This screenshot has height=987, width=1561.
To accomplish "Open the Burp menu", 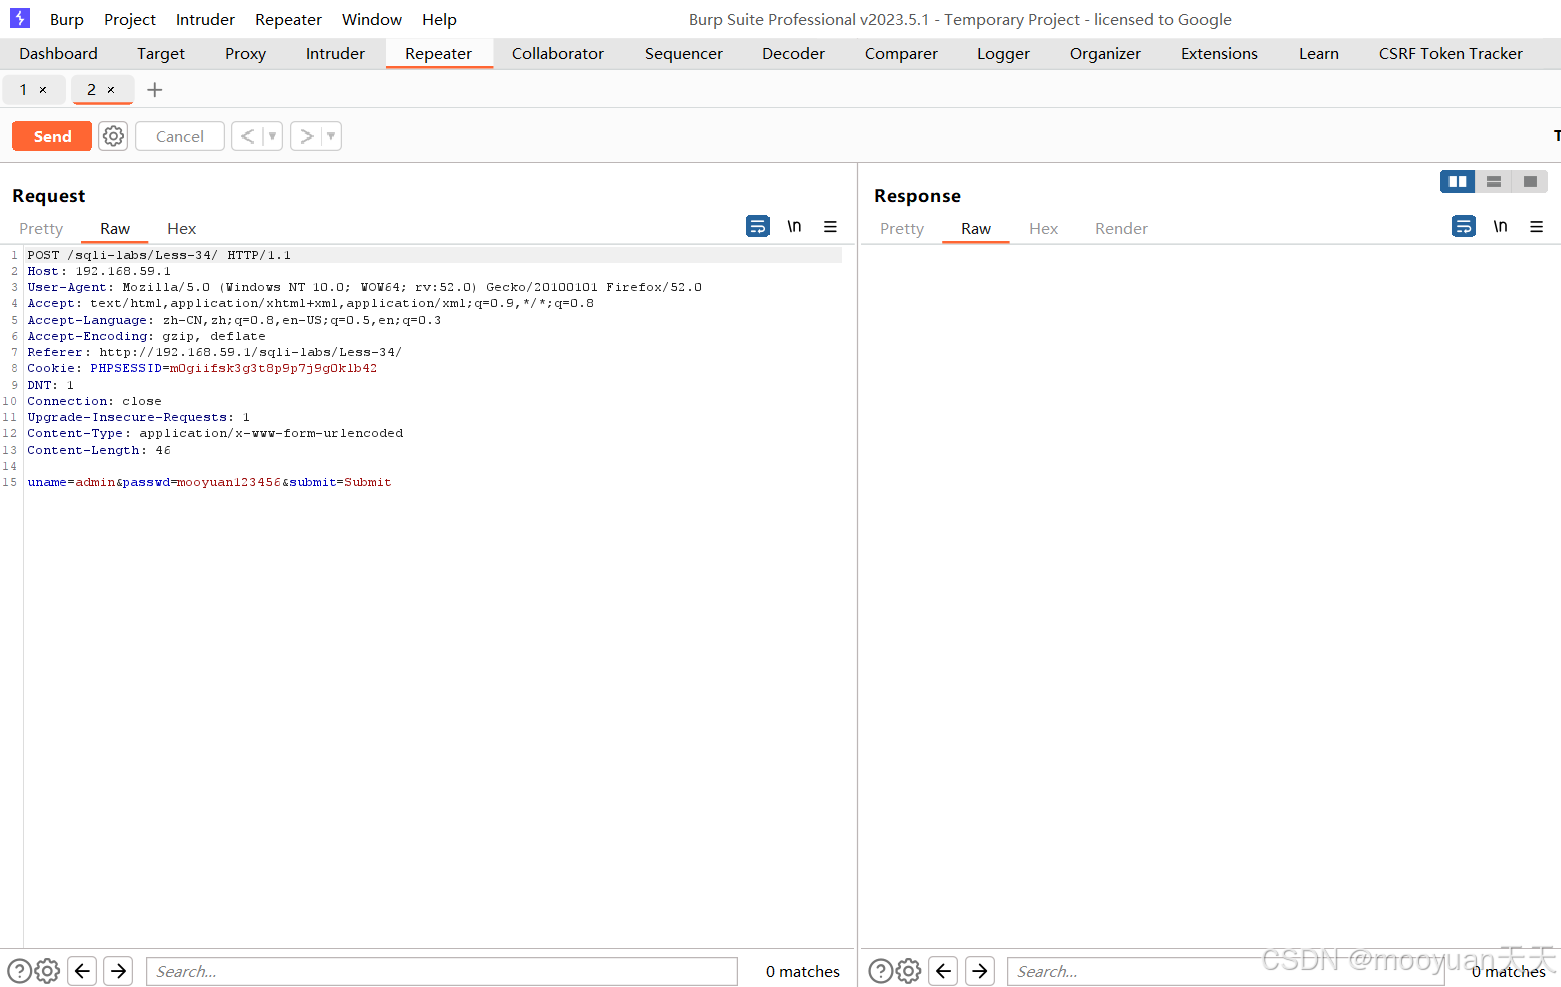I will (x=67, y=19).
